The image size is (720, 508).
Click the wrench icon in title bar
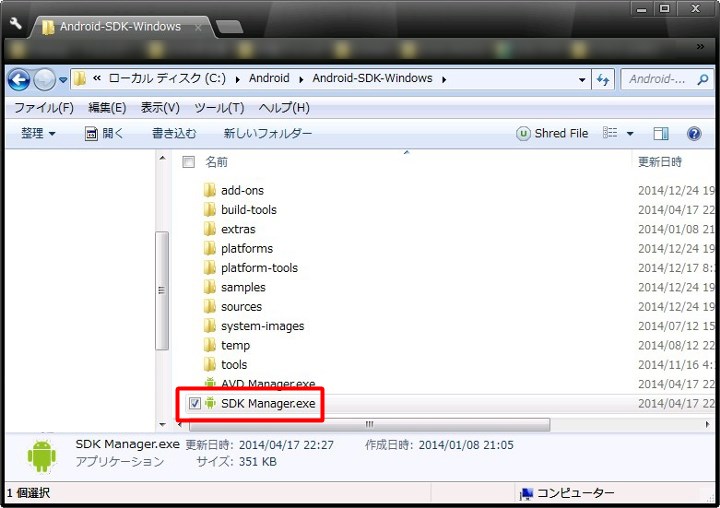16,23
